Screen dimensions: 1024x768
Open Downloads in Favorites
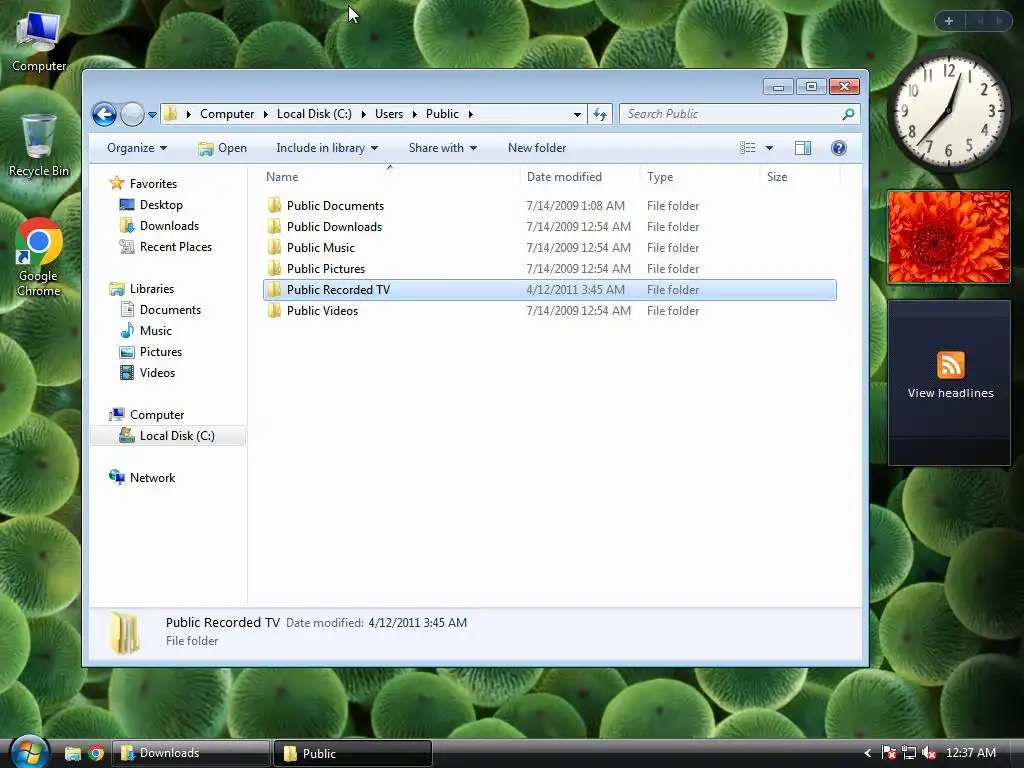tap(160, 226)
